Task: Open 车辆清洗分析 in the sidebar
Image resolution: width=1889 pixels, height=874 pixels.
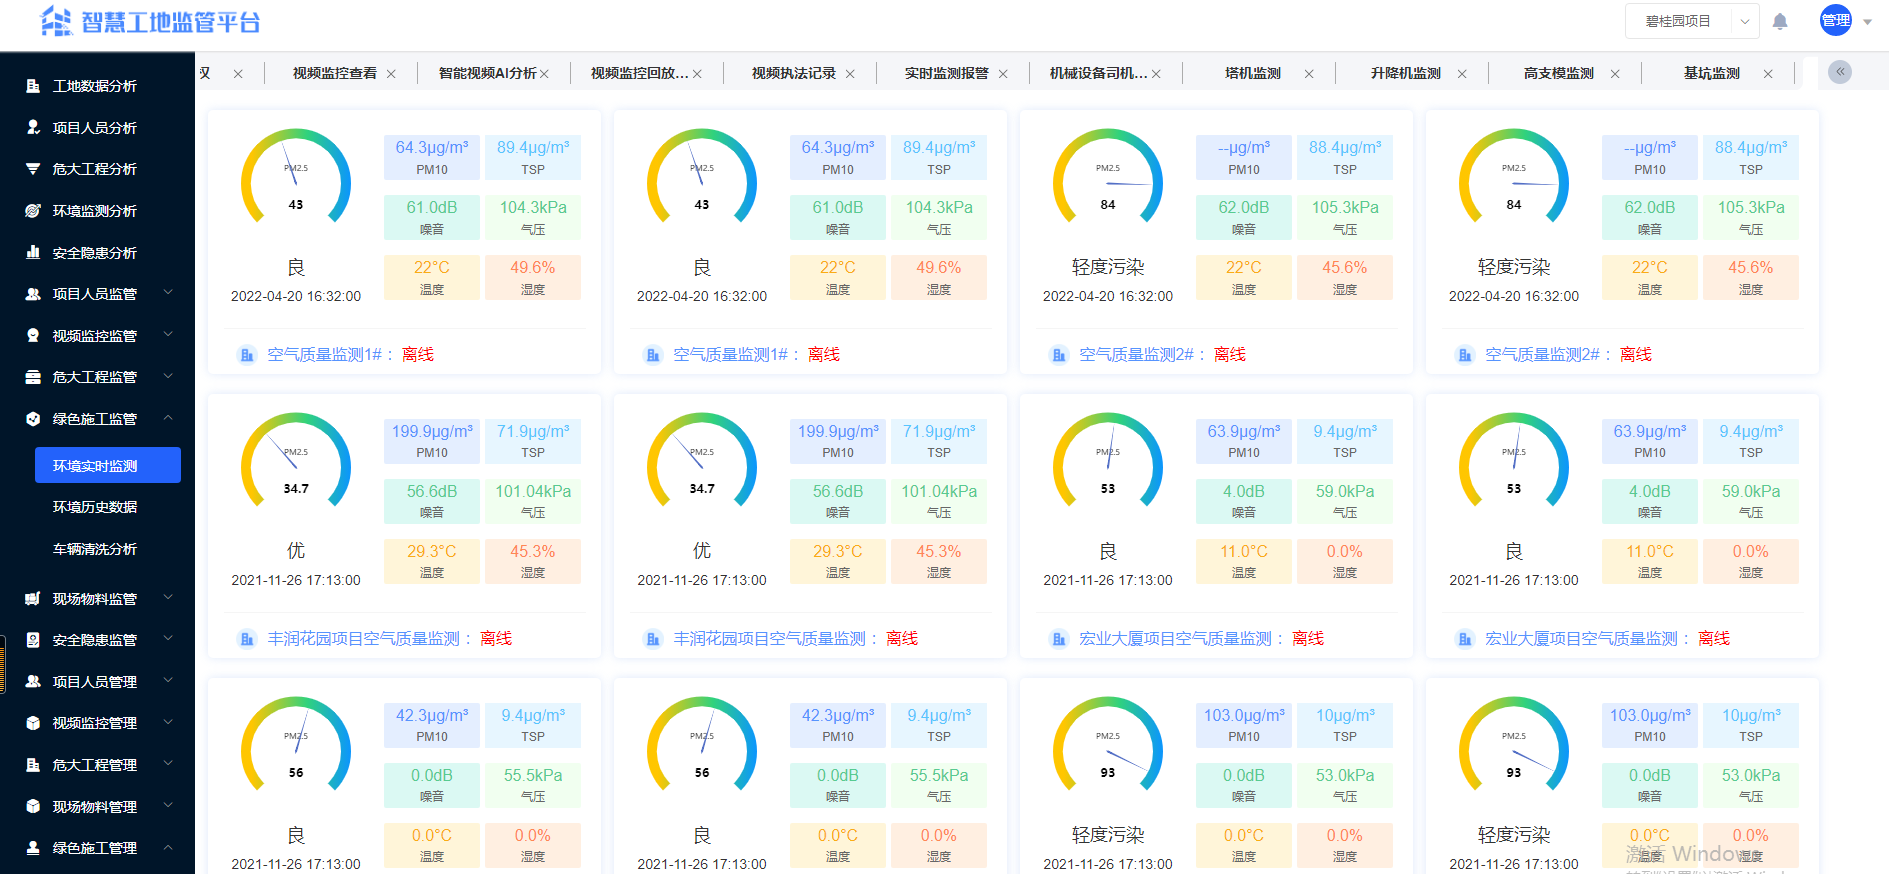Action: click(x=95, y=549)
